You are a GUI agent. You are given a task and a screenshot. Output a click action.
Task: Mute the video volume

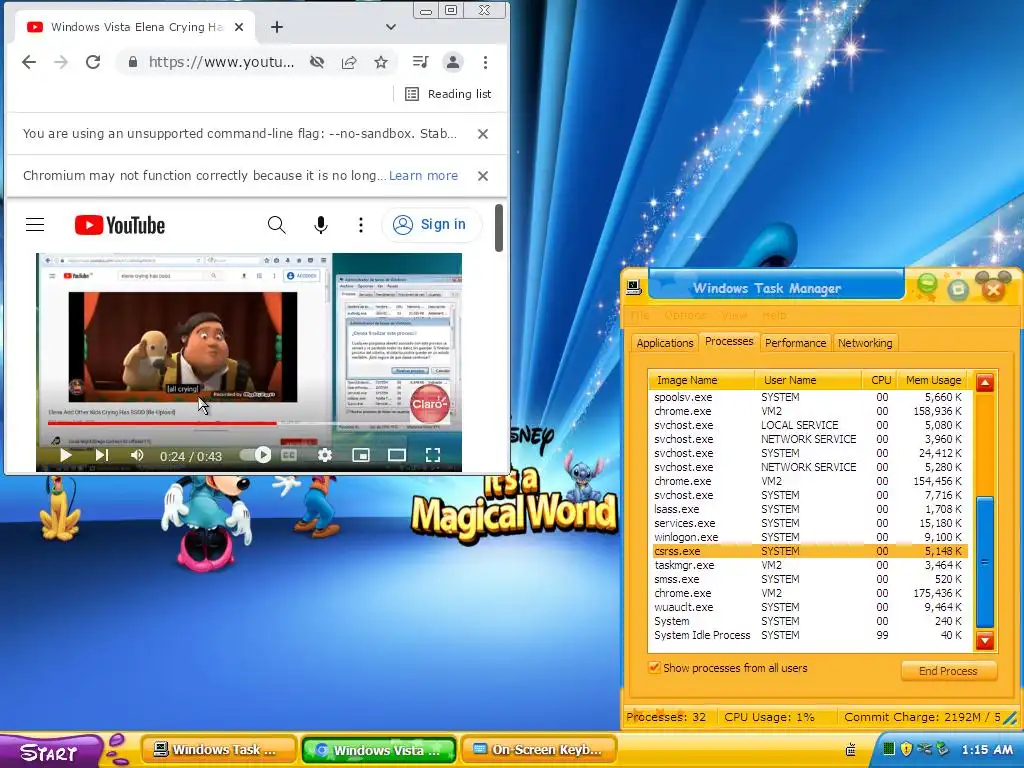pyautogui.click(x=136, y=455)
